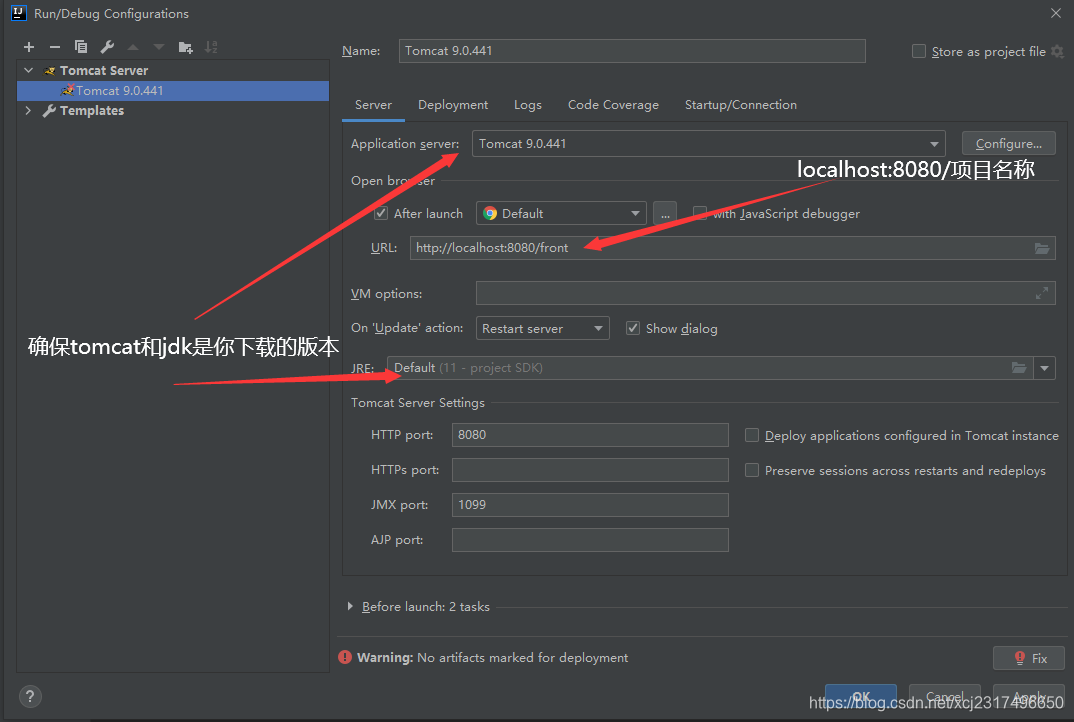The width and height of the screenshot is (1074, 722).
Task: Click Fix button for warning
Action: tap(1029, 658)
